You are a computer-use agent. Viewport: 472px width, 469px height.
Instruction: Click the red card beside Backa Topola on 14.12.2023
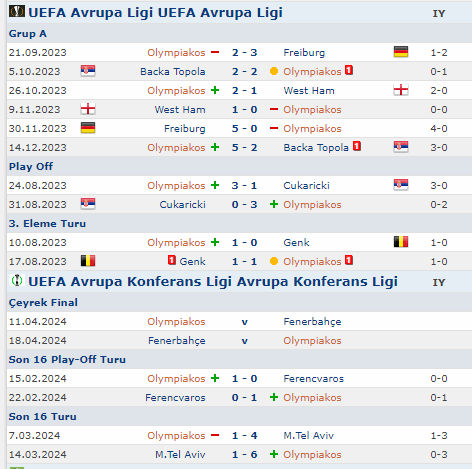click(357, 146)
